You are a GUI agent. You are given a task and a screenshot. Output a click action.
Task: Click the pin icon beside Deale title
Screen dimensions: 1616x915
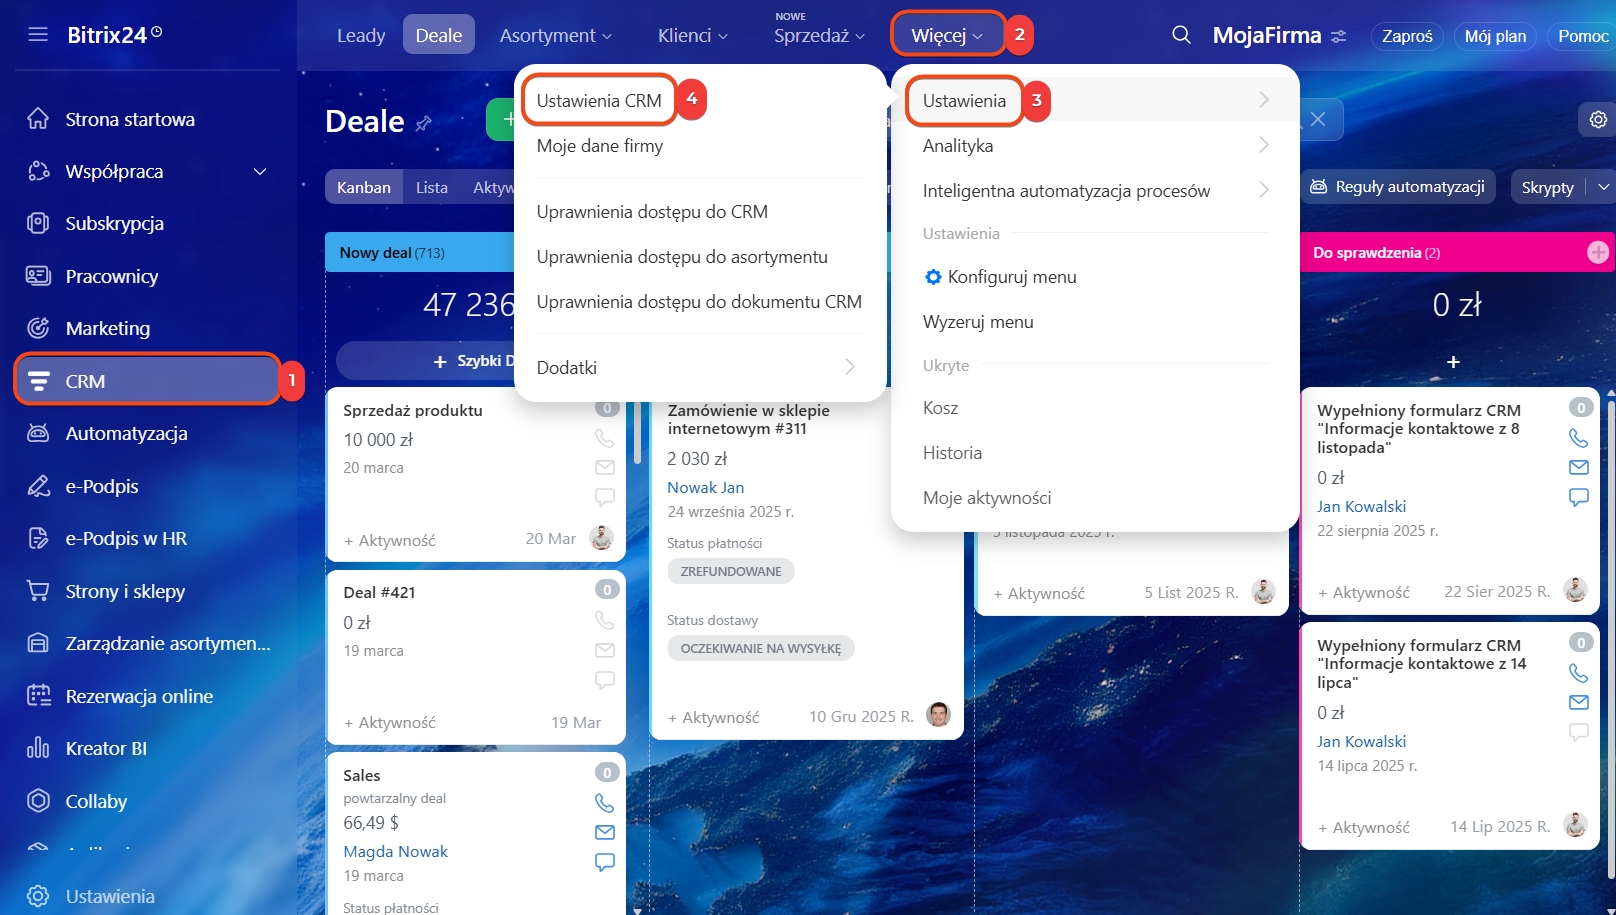[x=424, y=123]
